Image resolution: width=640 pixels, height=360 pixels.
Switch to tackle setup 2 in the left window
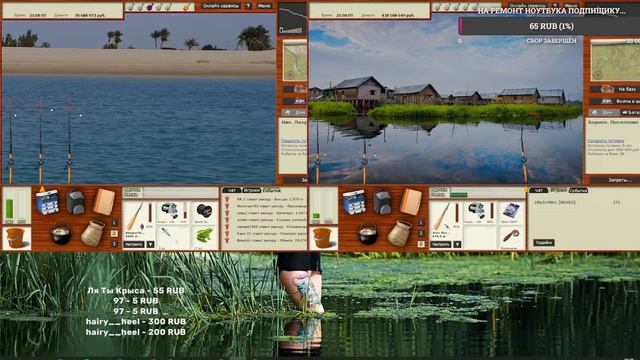(114, 233)
